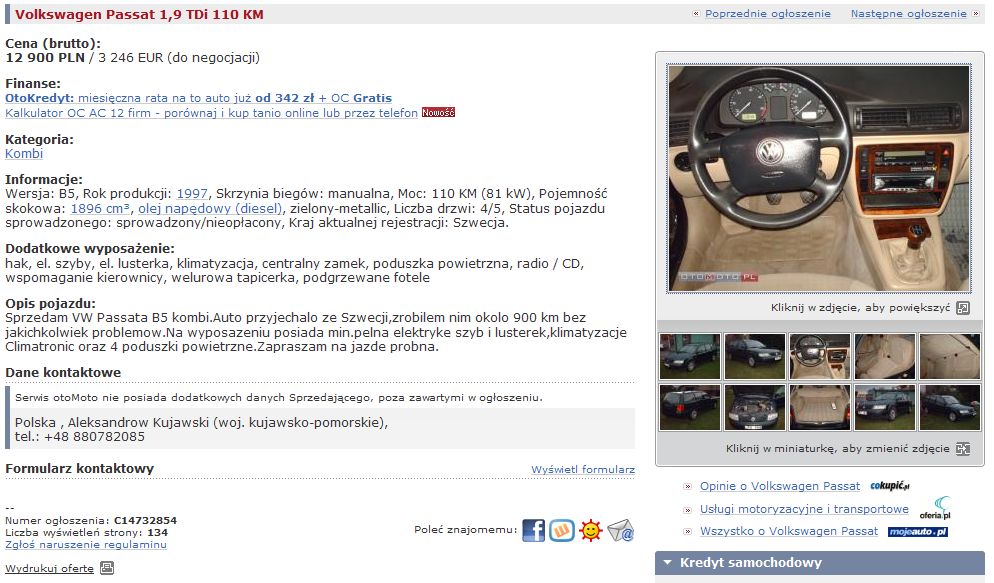
Task: Click the yellow smiley sun share icon
Action: click(591, 530)
